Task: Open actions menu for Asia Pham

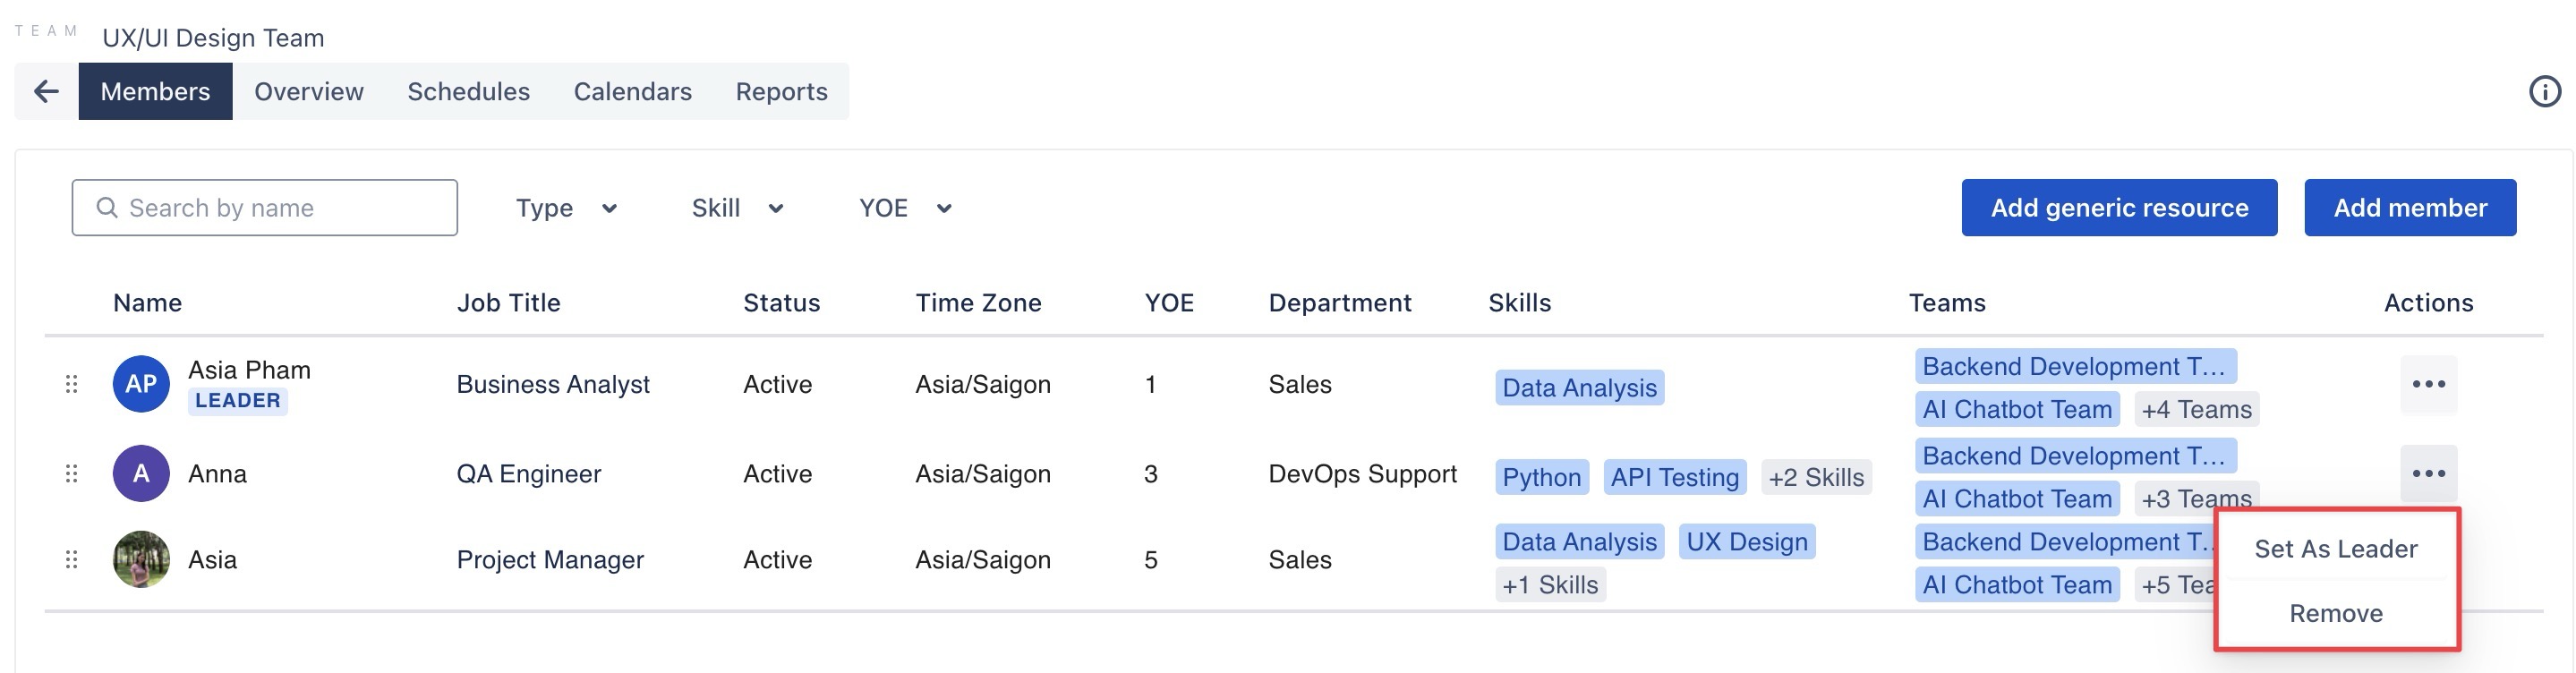Action: coord(2427,384)
